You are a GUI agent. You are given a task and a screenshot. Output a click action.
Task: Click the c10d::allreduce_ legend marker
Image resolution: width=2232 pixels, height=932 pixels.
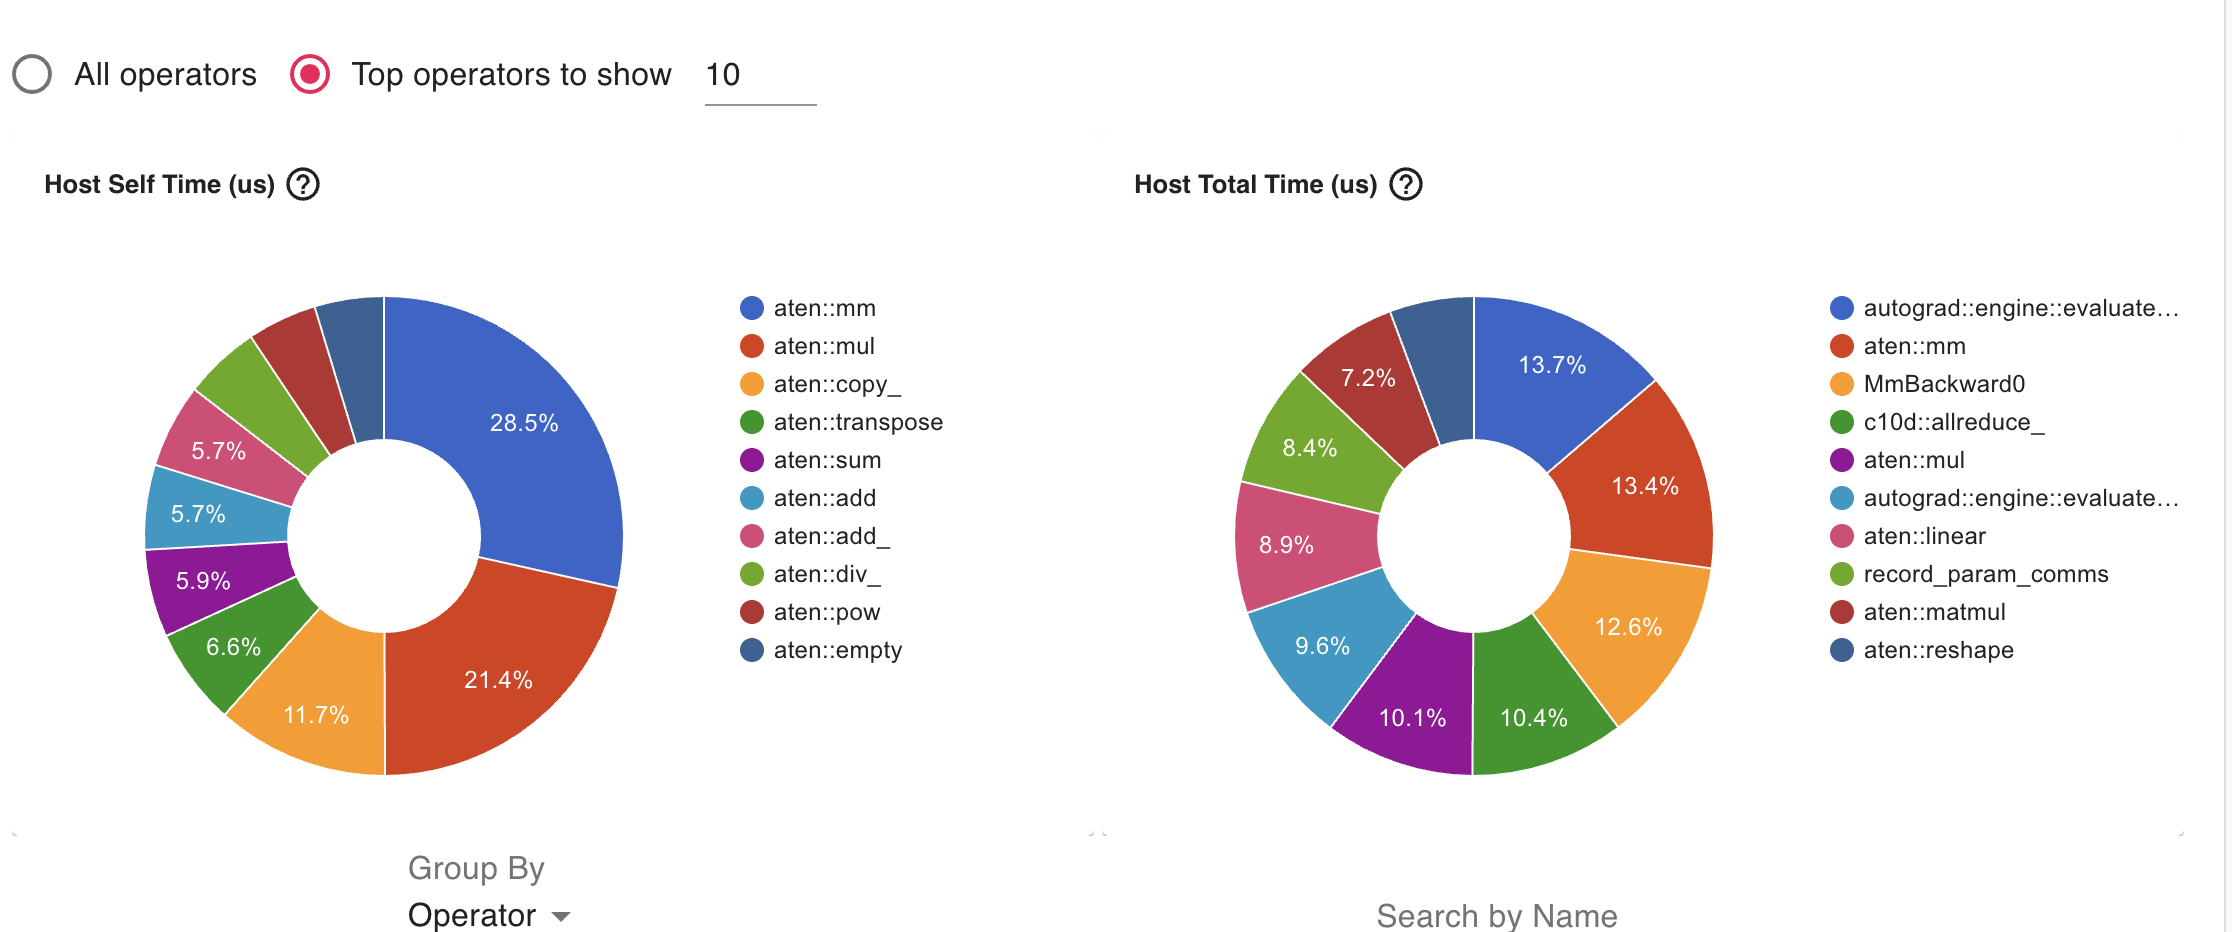tap(1842, 422)
